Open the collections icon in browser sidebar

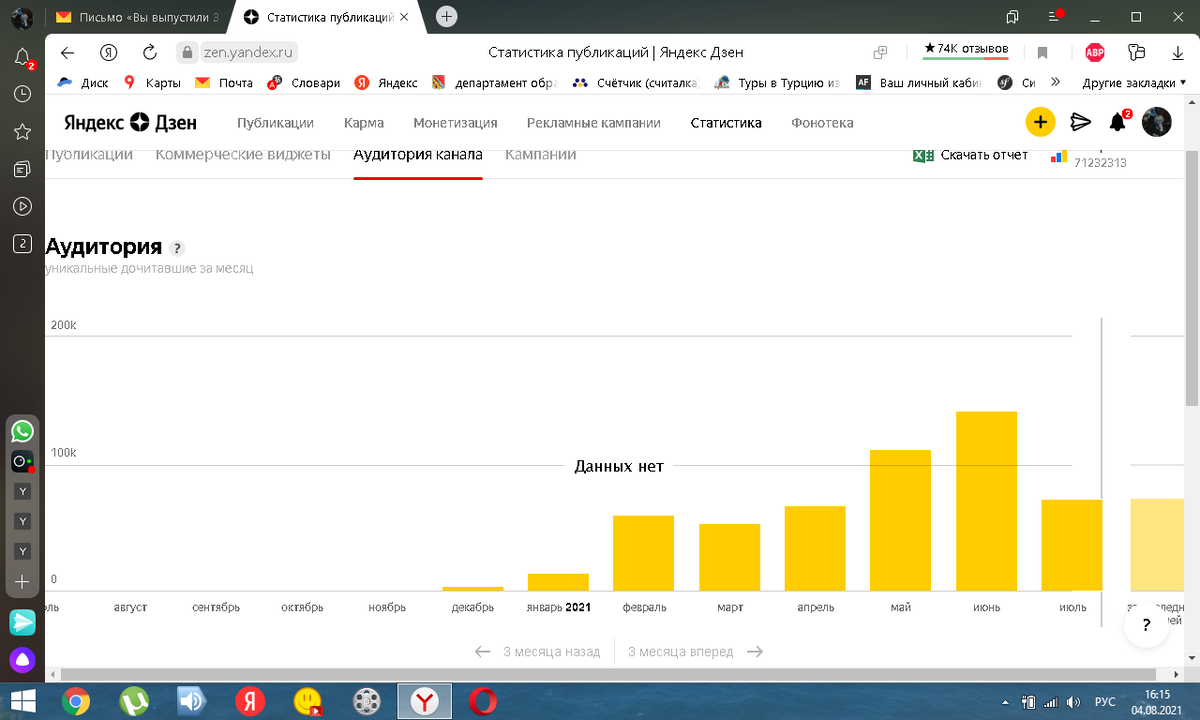click(22, 169)
